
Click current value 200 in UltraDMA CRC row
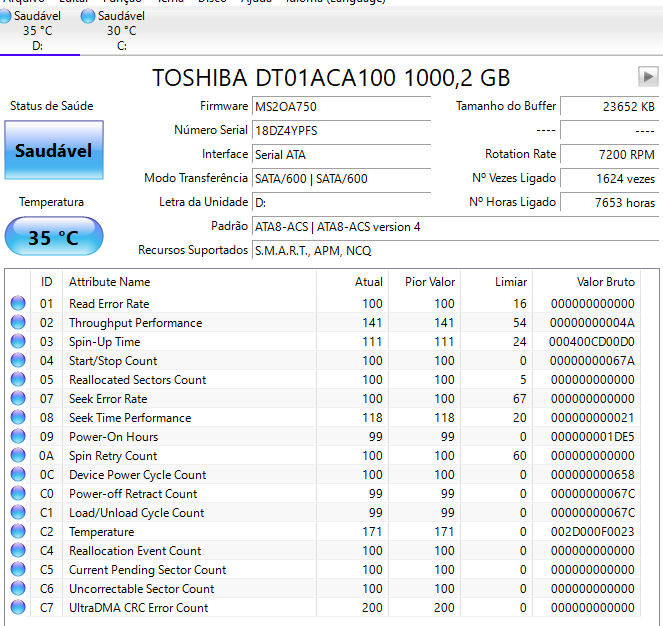372,608
